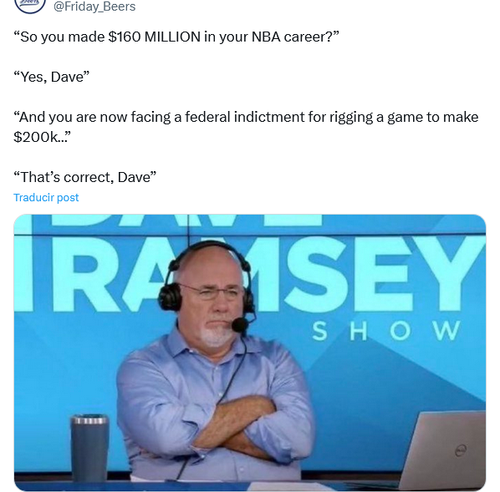Click the man's white goatee in the photo

214,336
